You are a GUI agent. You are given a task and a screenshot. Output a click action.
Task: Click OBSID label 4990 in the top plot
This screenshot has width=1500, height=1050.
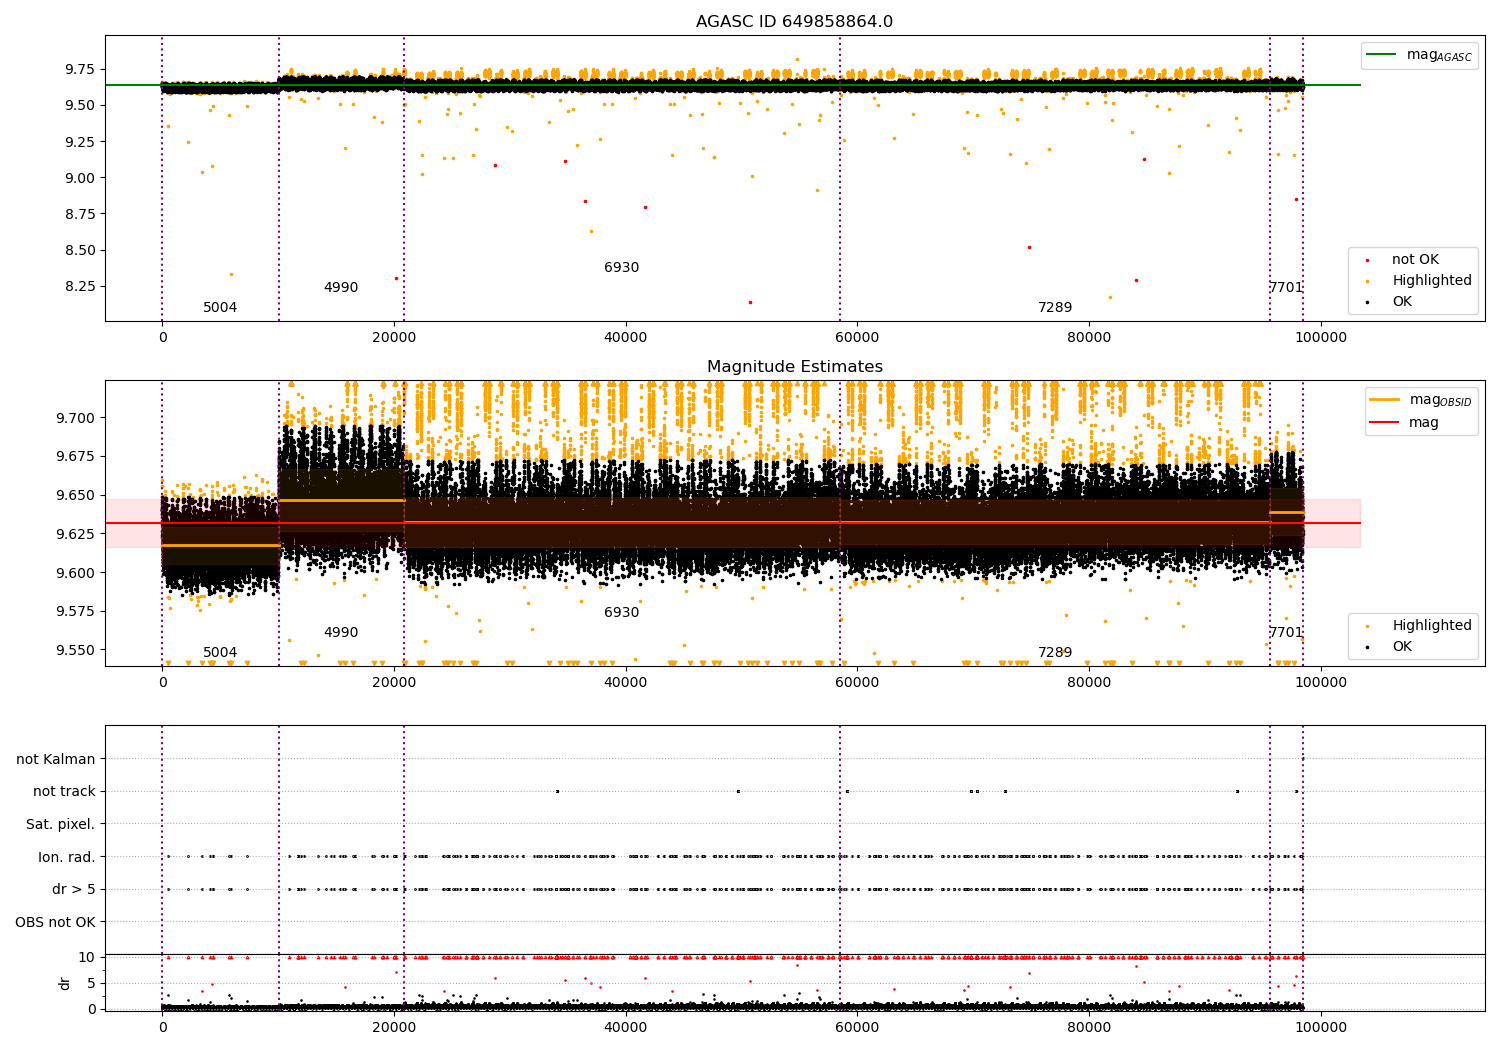[341, 288]
